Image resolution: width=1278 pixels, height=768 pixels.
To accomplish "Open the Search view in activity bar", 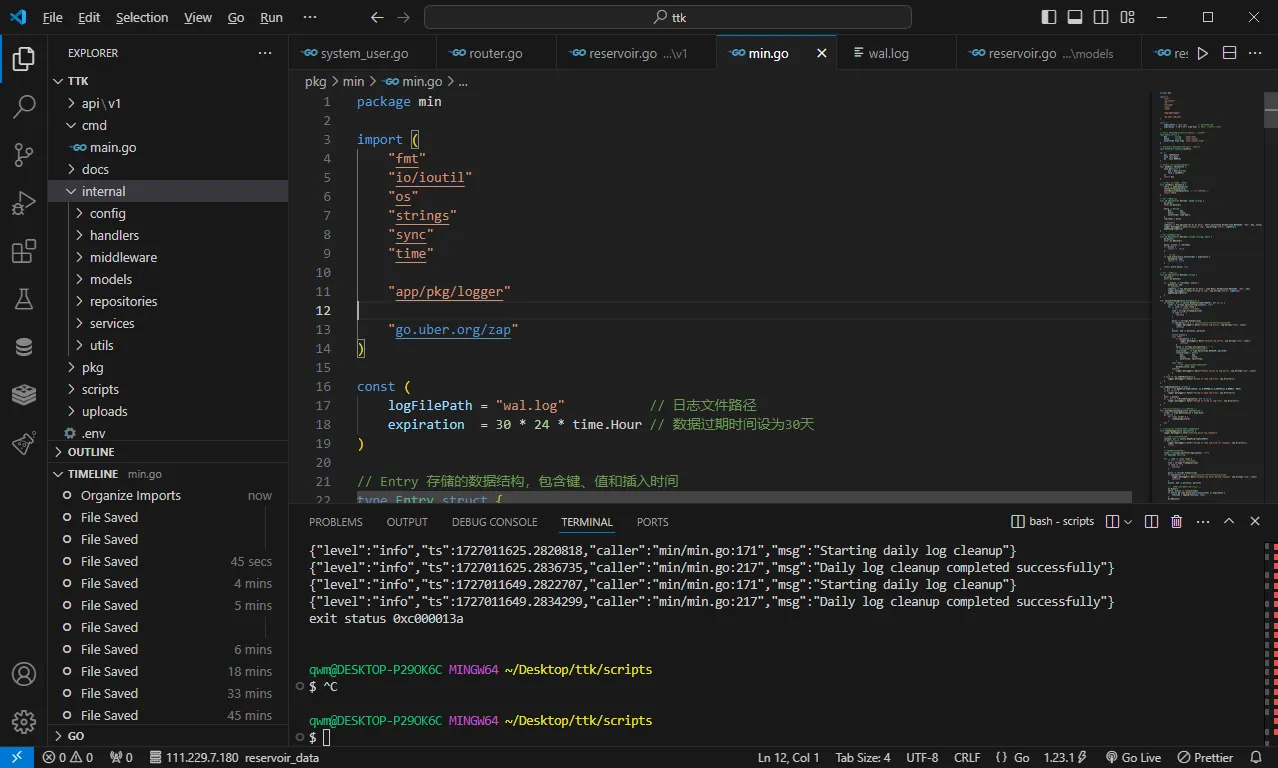I will tap(23, 106).
